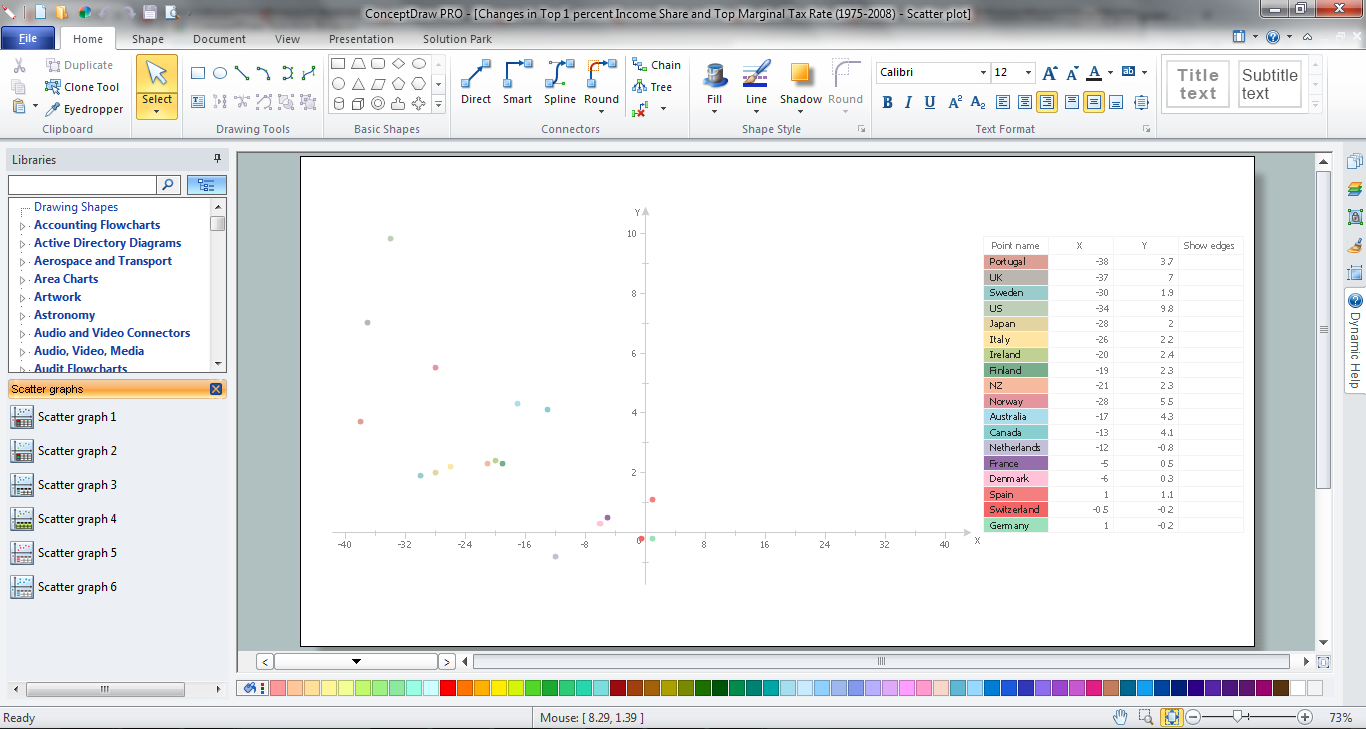This screenshot has height=729, width=1366.
Task: Open the Calibri font name dropdown
Action: pyautogui.click(x=982, y=73)
